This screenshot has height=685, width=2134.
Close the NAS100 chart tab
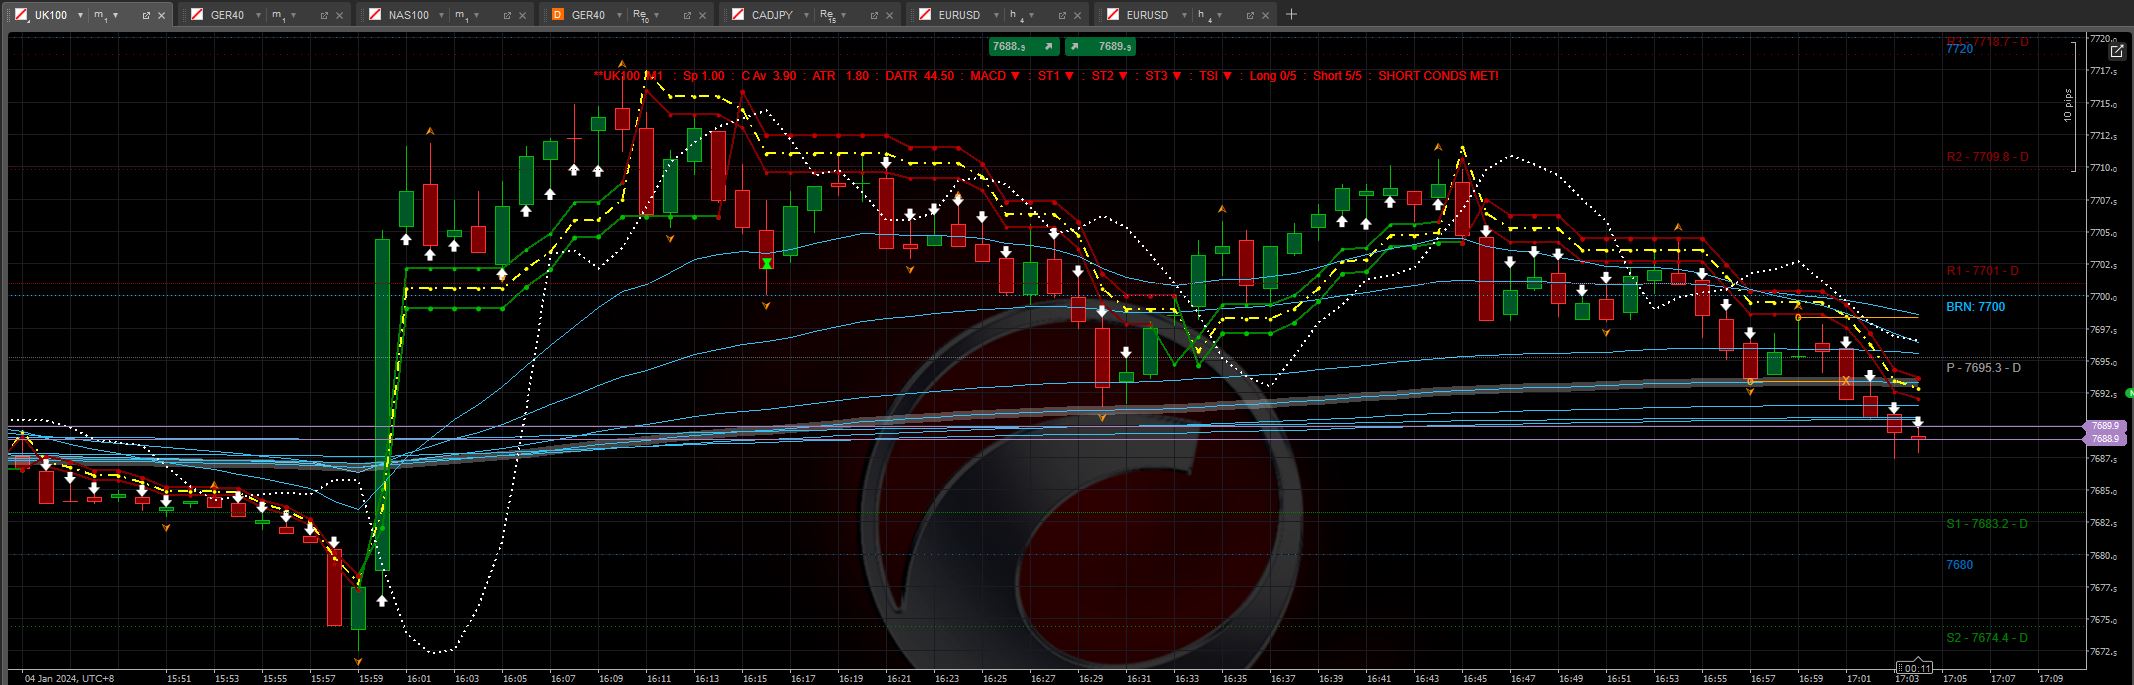point(522,16)
